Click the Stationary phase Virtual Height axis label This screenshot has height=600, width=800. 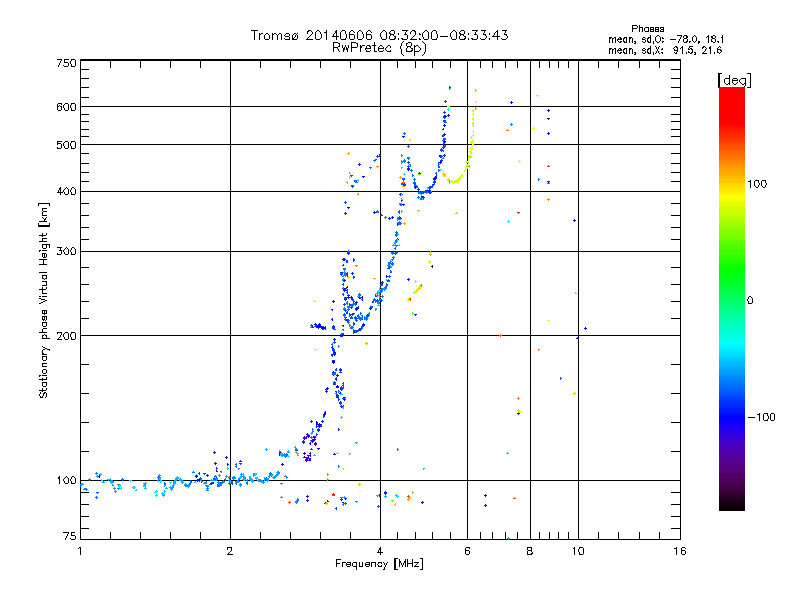point(43,301)
